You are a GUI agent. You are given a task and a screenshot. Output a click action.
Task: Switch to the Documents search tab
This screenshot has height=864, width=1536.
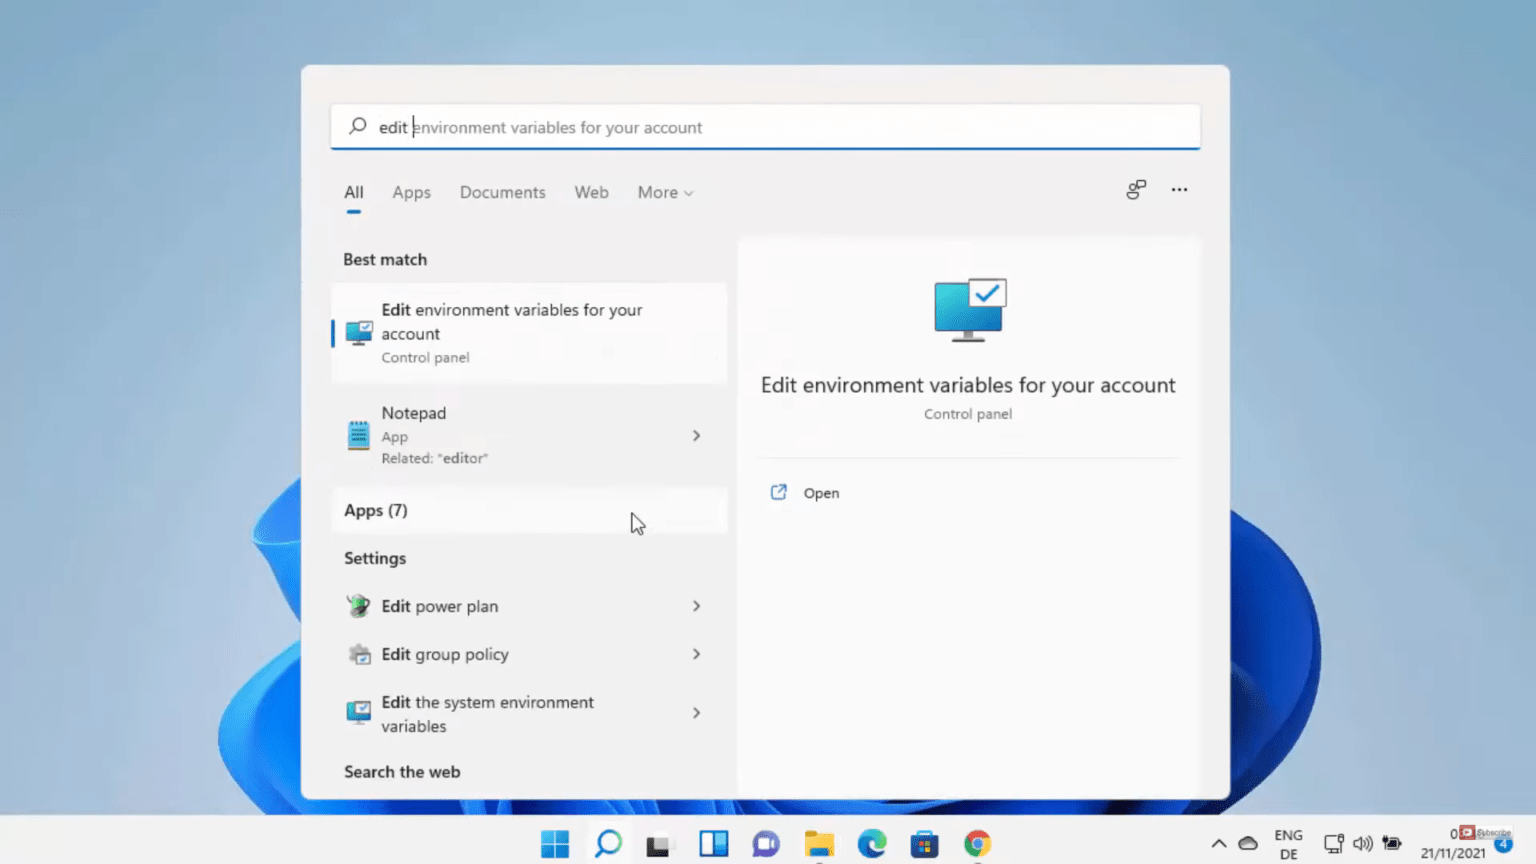502,192
